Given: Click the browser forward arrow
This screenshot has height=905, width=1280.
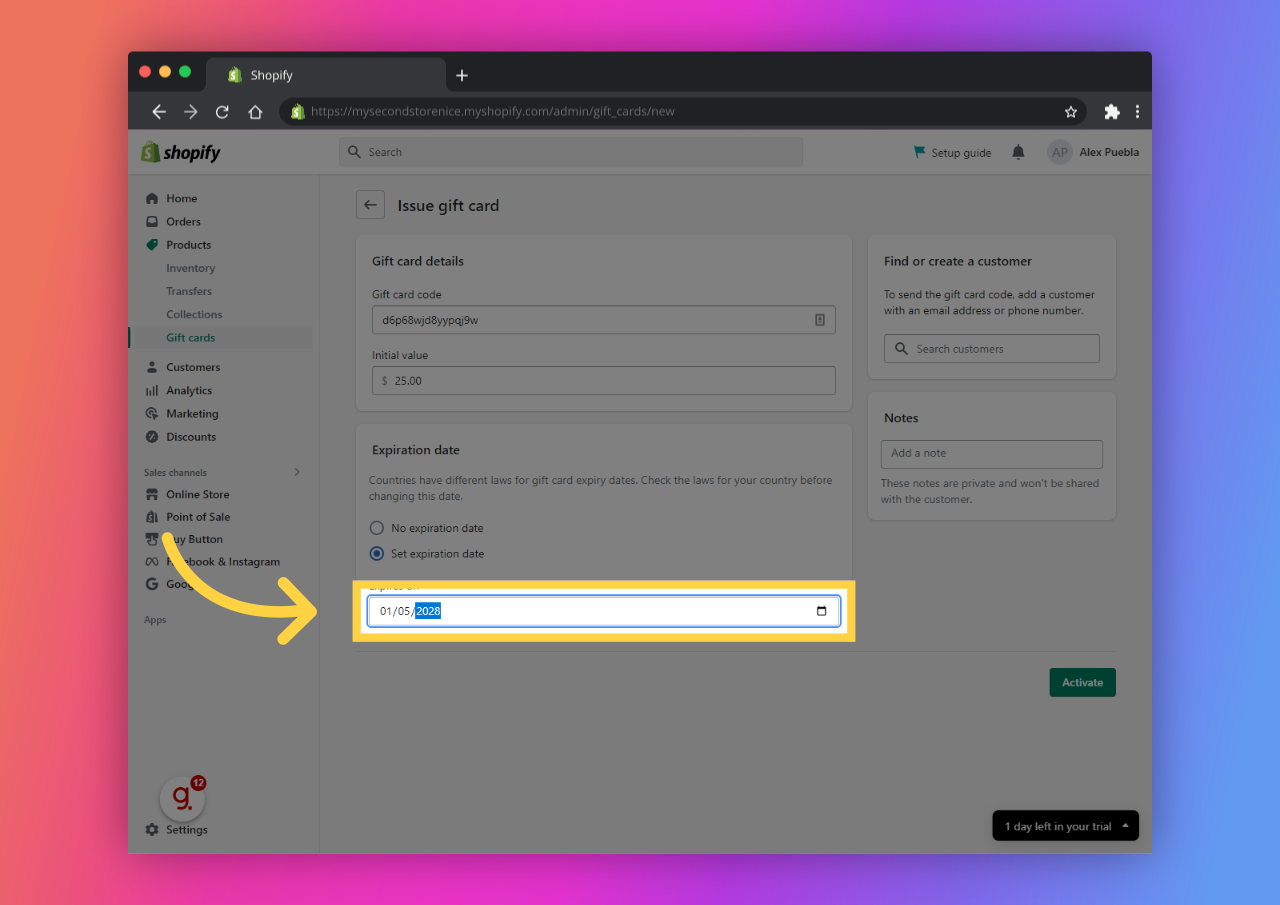Looking at the screenshot, I should [x=190, y=112].
